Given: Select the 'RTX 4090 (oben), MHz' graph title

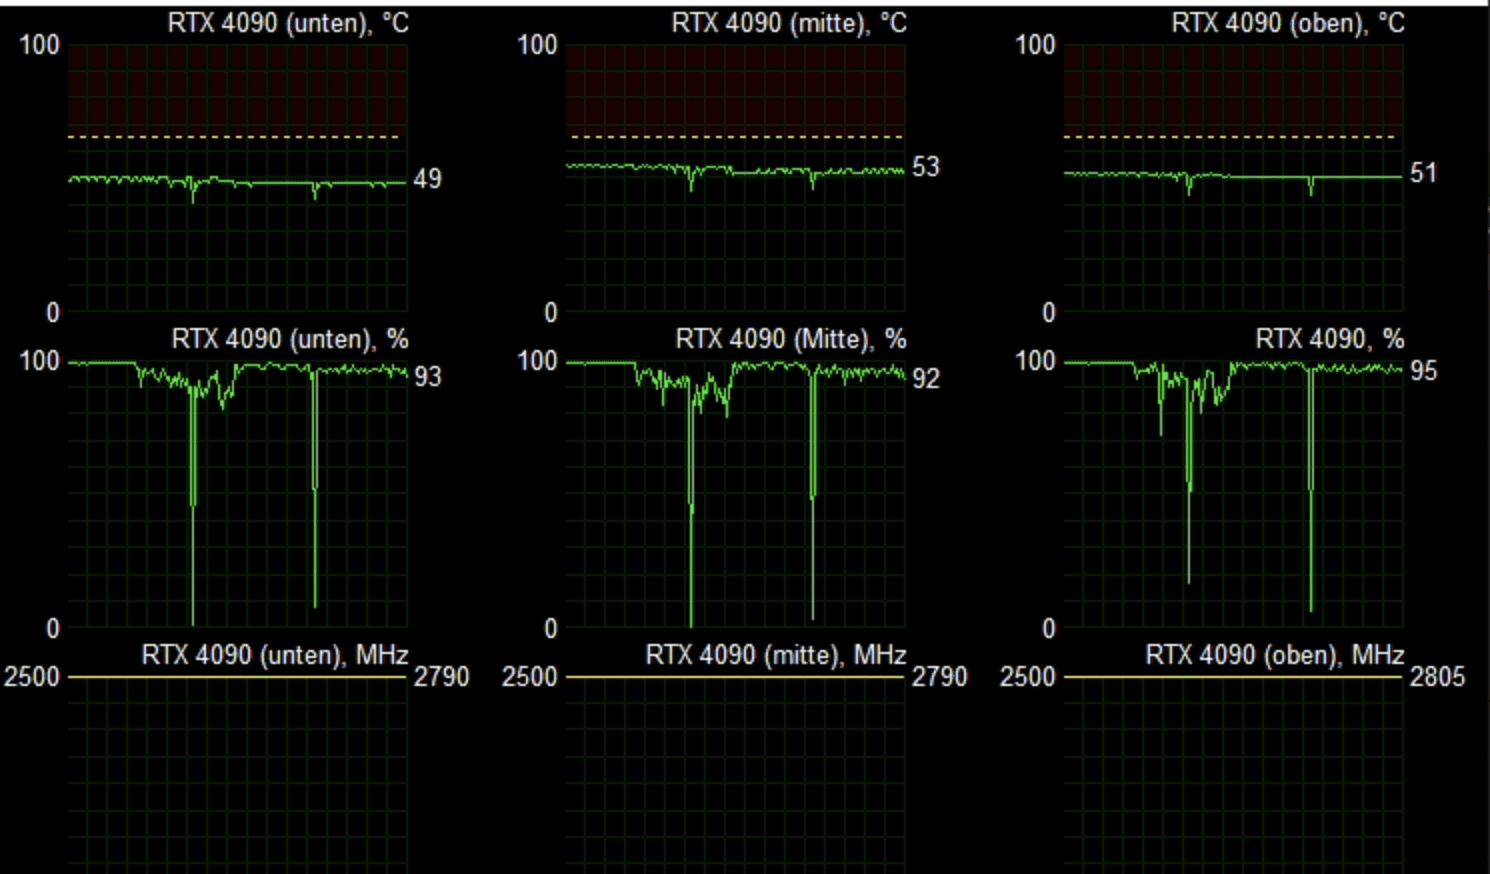Looking at the screenshot, I should 1275,655.
